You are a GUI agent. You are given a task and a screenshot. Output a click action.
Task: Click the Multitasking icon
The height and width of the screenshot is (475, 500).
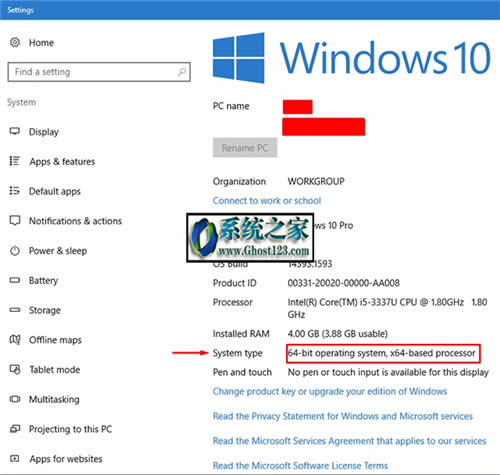pos(15,399)
